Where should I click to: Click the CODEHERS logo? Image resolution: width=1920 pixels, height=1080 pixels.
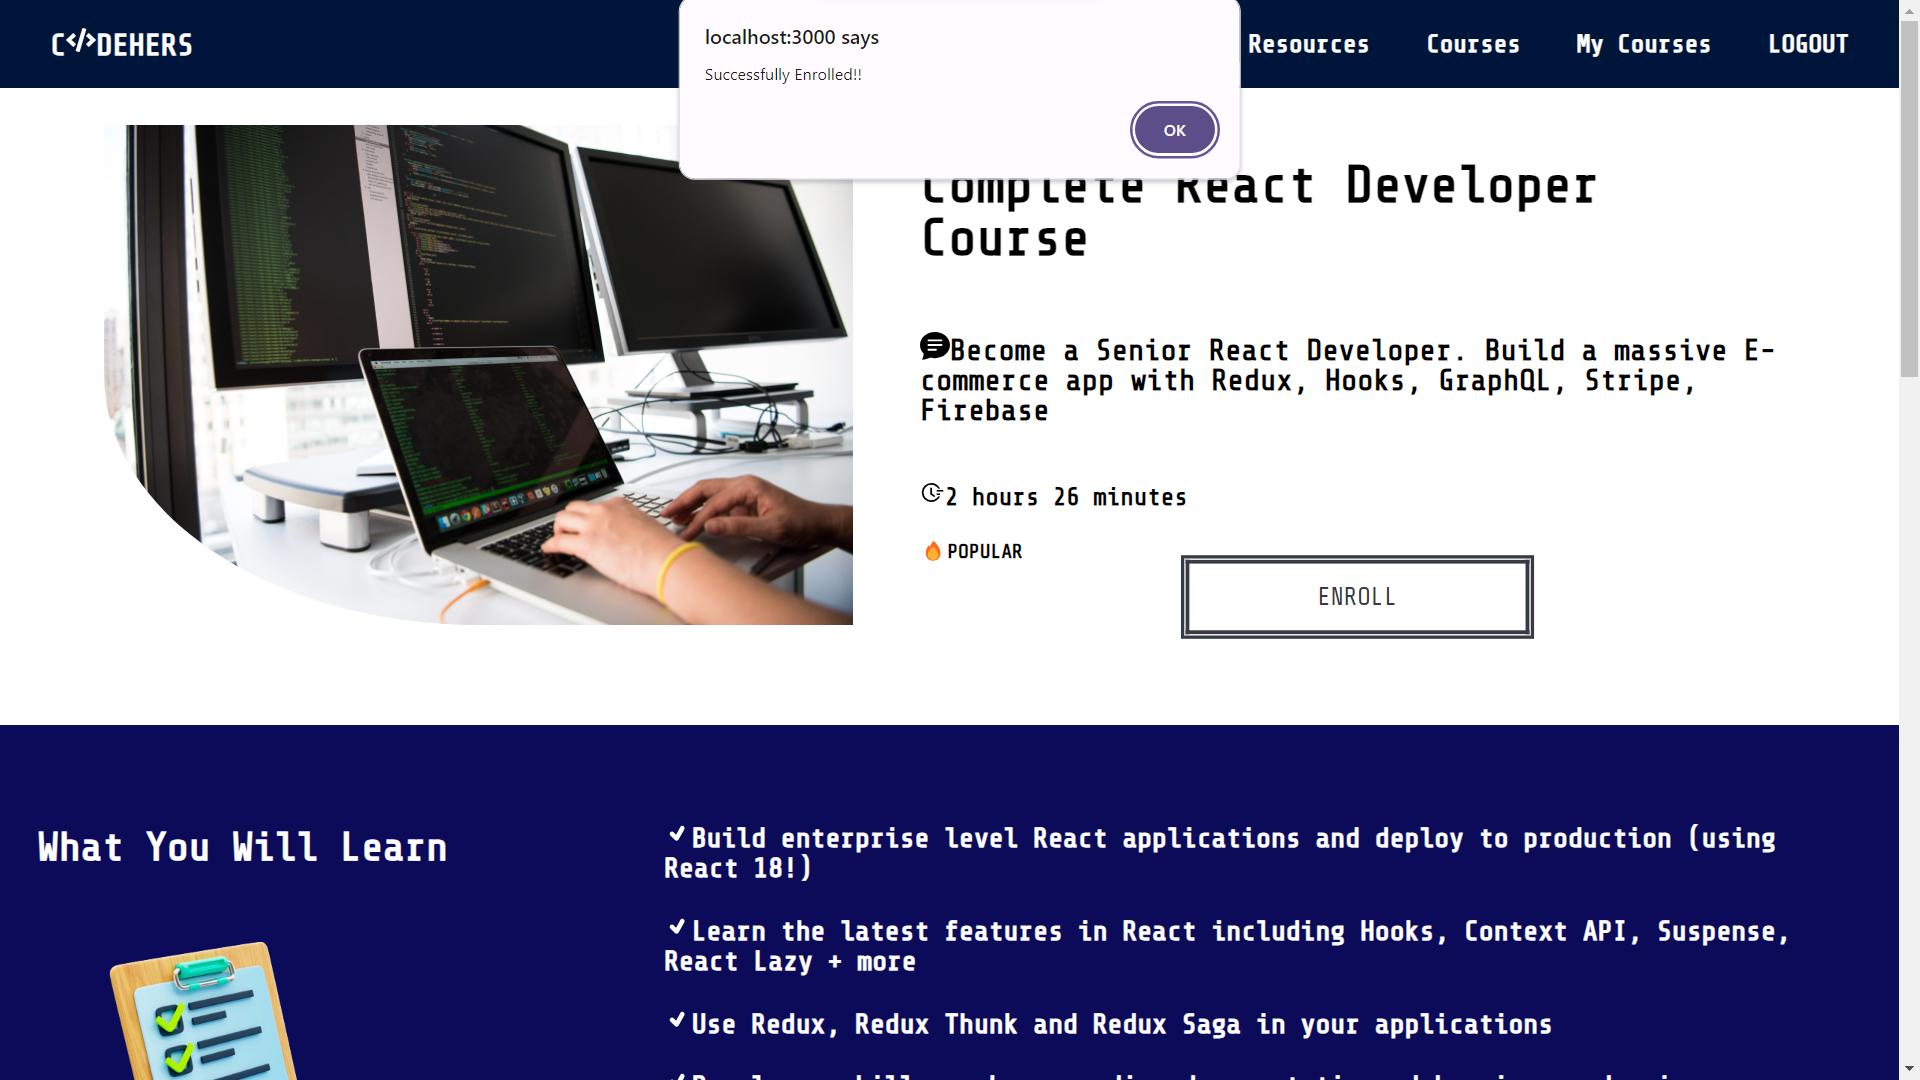(122, 44)
